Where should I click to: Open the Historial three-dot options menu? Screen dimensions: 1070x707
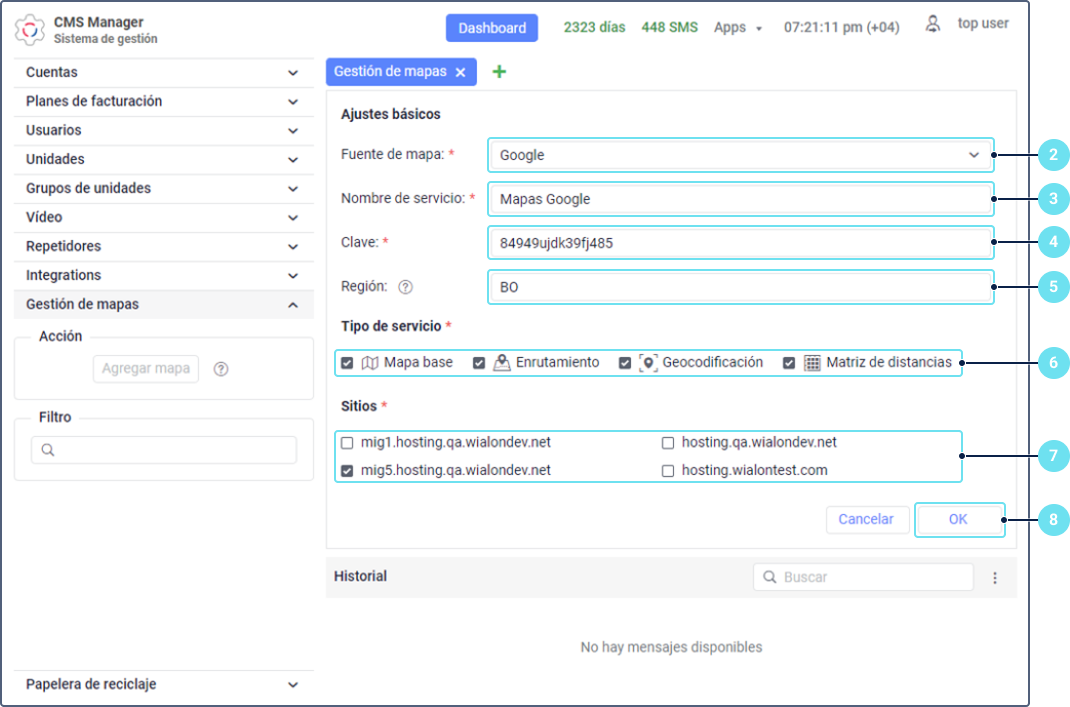994,578
